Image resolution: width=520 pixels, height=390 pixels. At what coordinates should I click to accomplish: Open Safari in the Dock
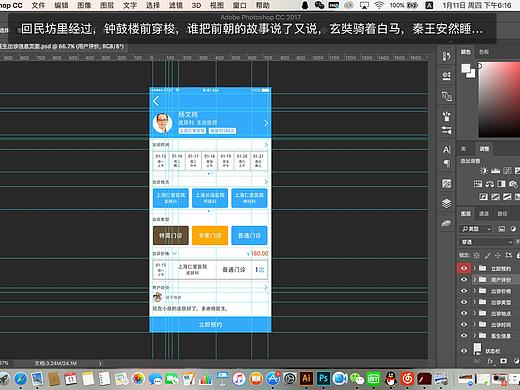click(21, 379)
